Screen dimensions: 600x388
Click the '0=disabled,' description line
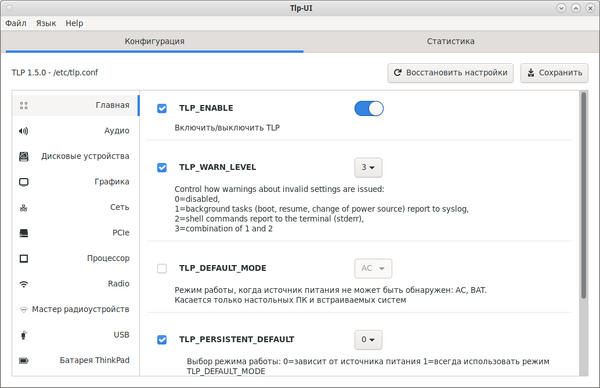coord(197,199)
